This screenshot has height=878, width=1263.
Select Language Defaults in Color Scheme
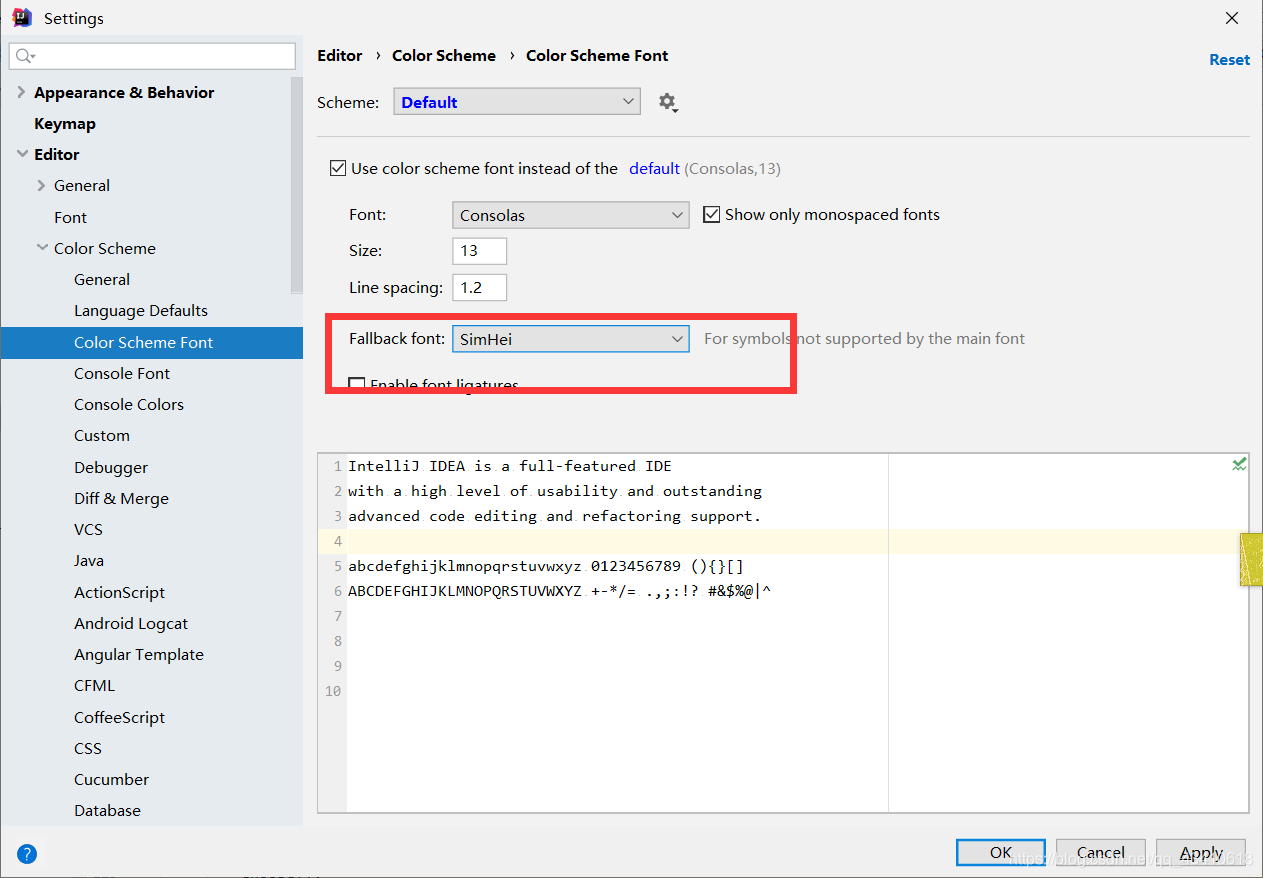coord(141,310)
